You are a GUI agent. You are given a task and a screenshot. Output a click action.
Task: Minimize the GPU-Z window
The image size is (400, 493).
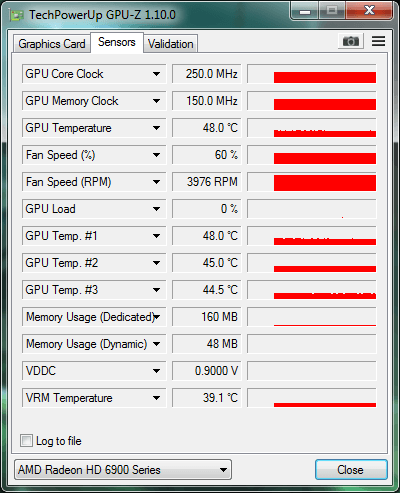pyautogui.click(x=305, y=12)
